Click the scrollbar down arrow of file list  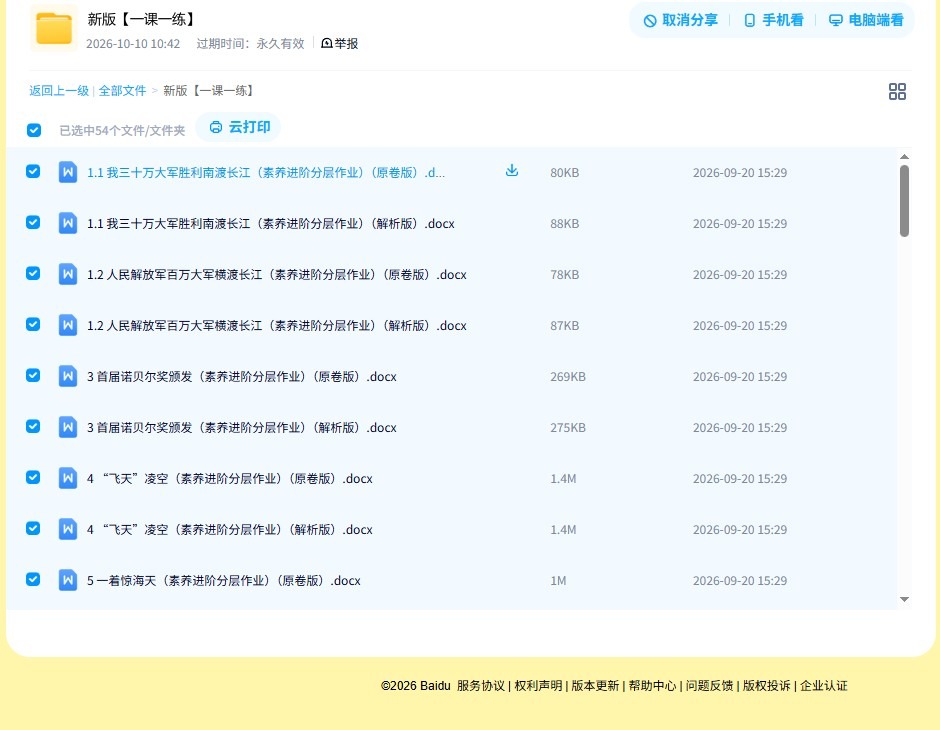click(x=904, y=599)
